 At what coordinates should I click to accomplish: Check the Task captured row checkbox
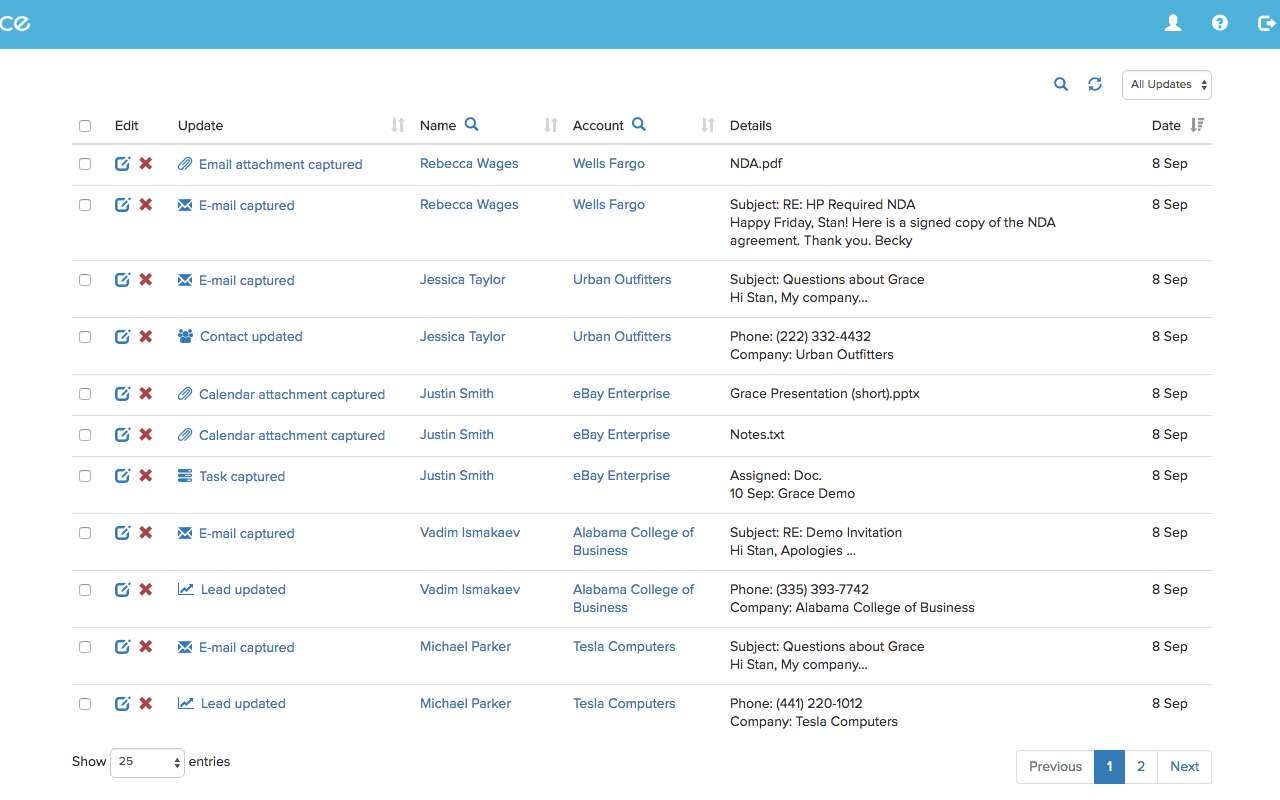pos(85,476)
